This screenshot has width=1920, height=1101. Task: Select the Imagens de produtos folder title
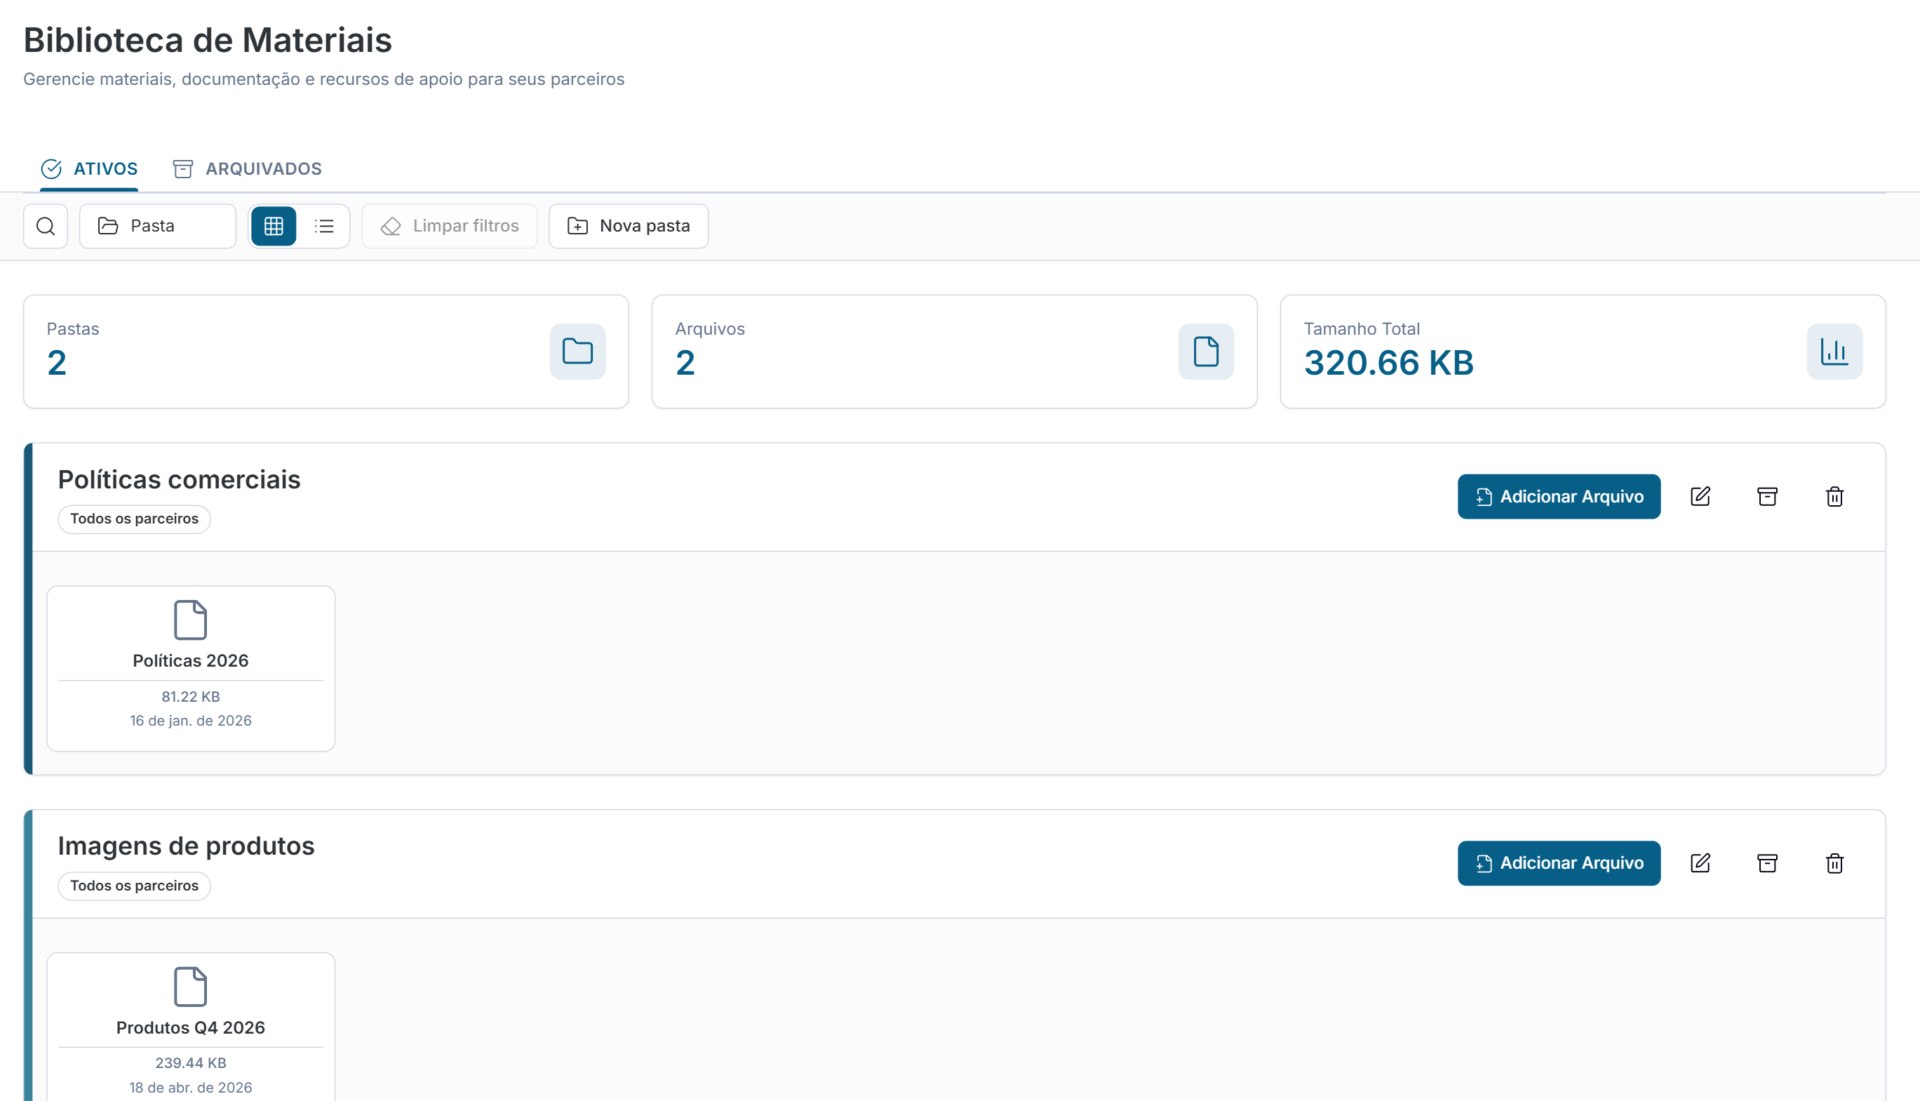pos(186,846)
